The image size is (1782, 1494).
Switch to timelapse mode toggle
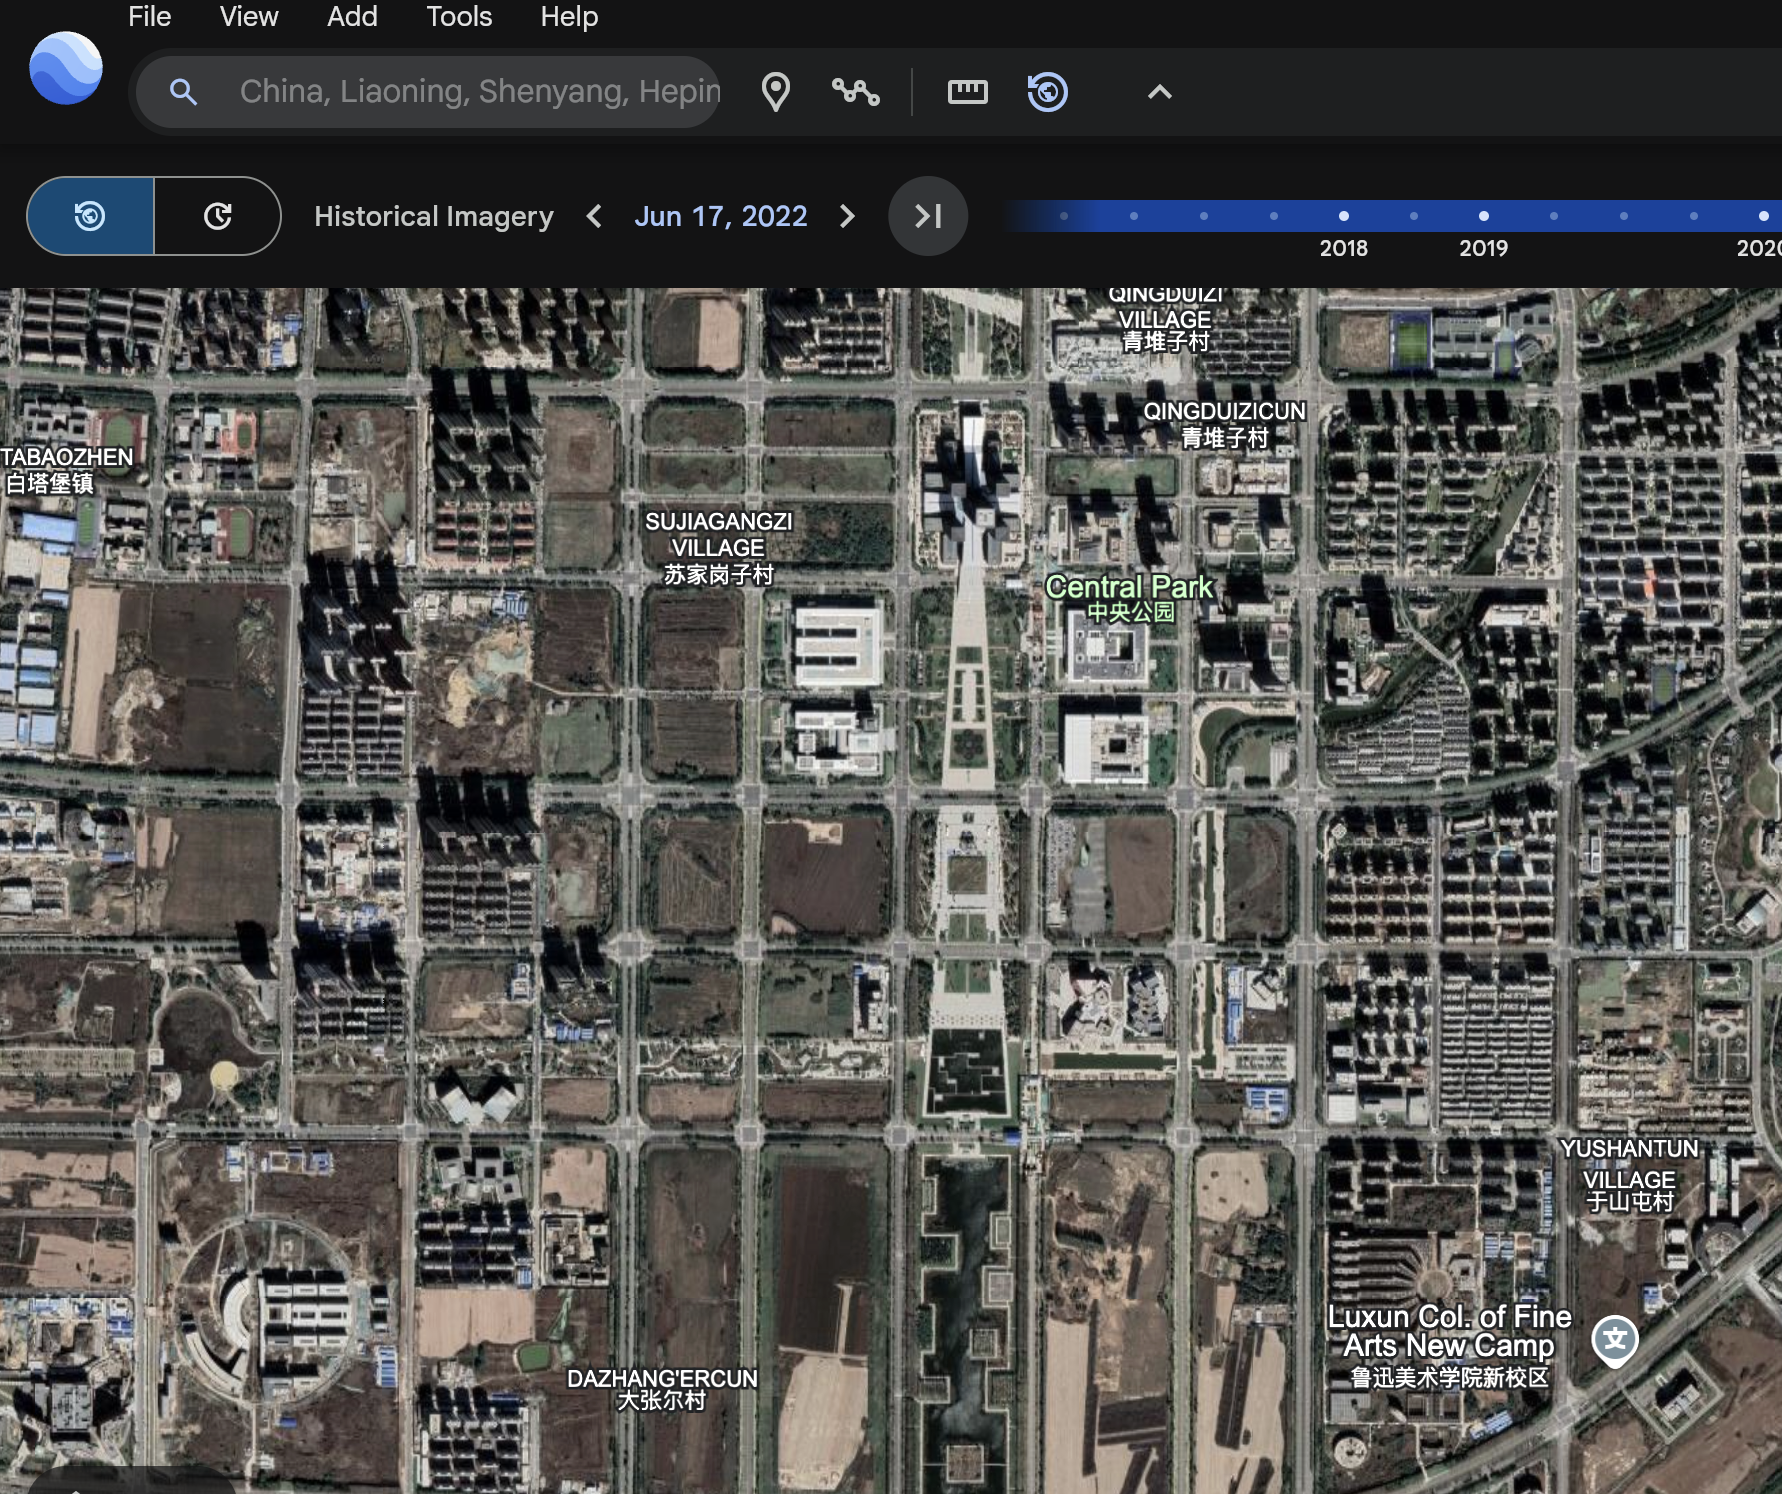(x=217, y=216)
